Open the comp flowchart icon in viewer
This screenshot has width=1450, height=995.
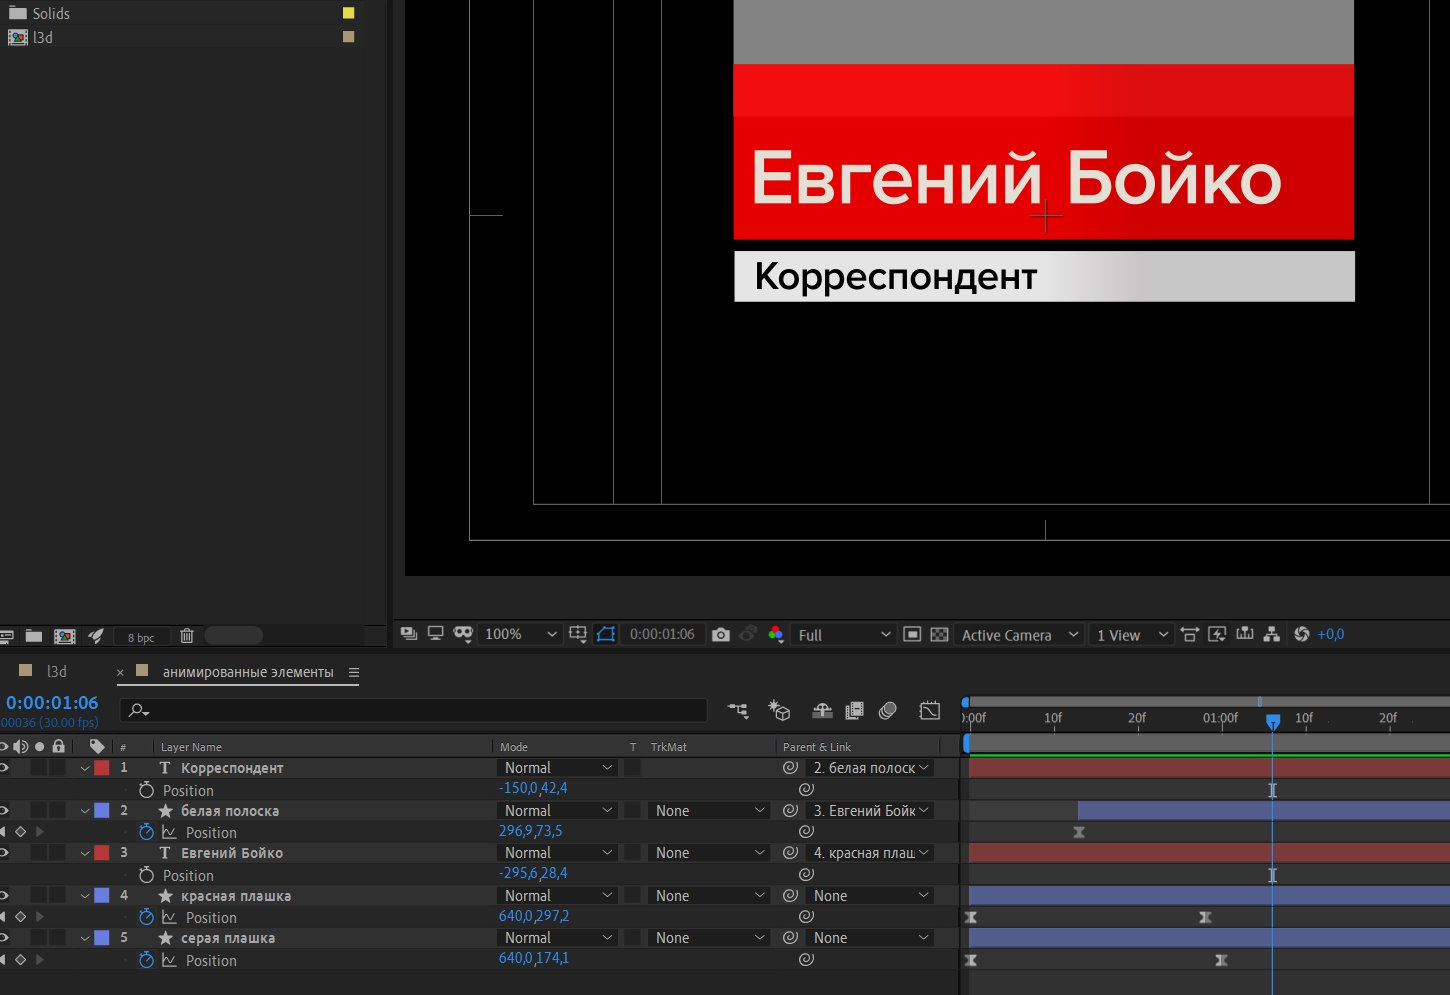tap(1272, 634)
